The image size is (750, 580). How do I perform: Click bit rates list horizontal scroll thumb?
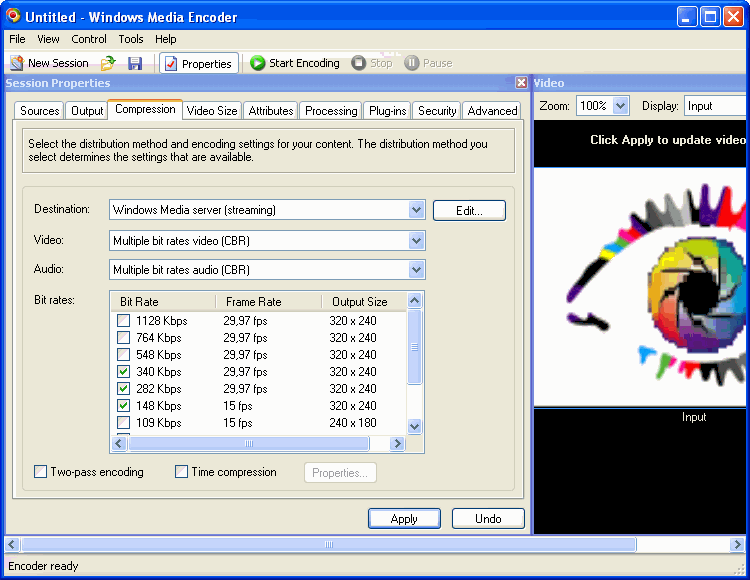coord(249,444)
